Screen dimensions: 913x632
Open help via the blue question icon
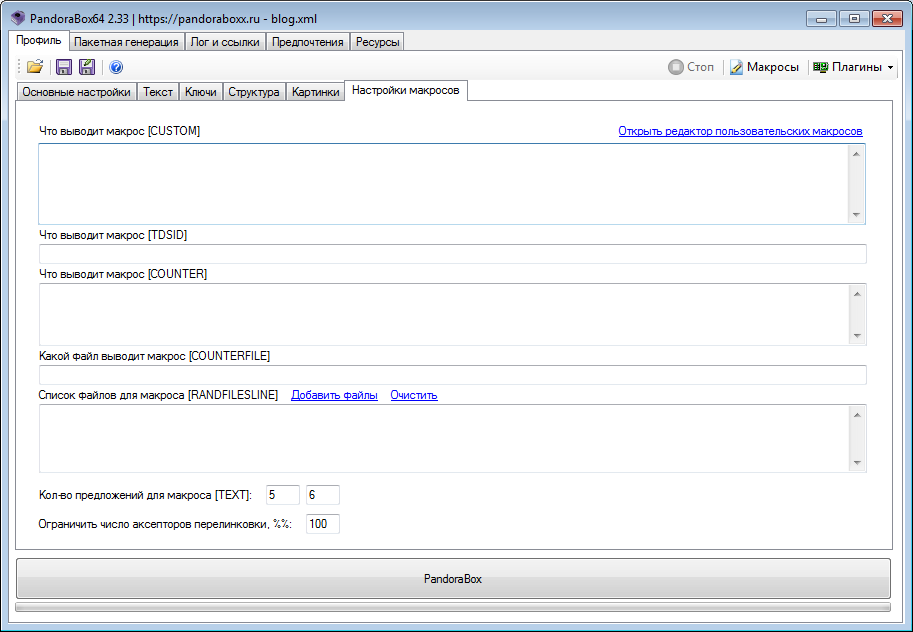point(116,67)
